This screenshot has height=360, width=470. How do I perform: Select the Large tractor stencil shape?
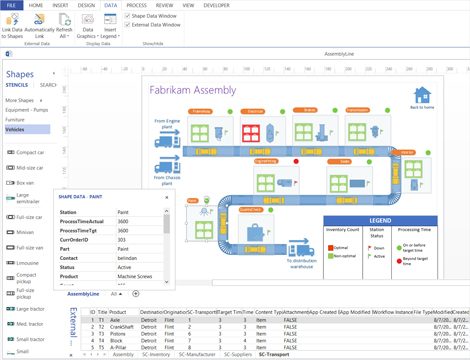(x=25, y=309)
